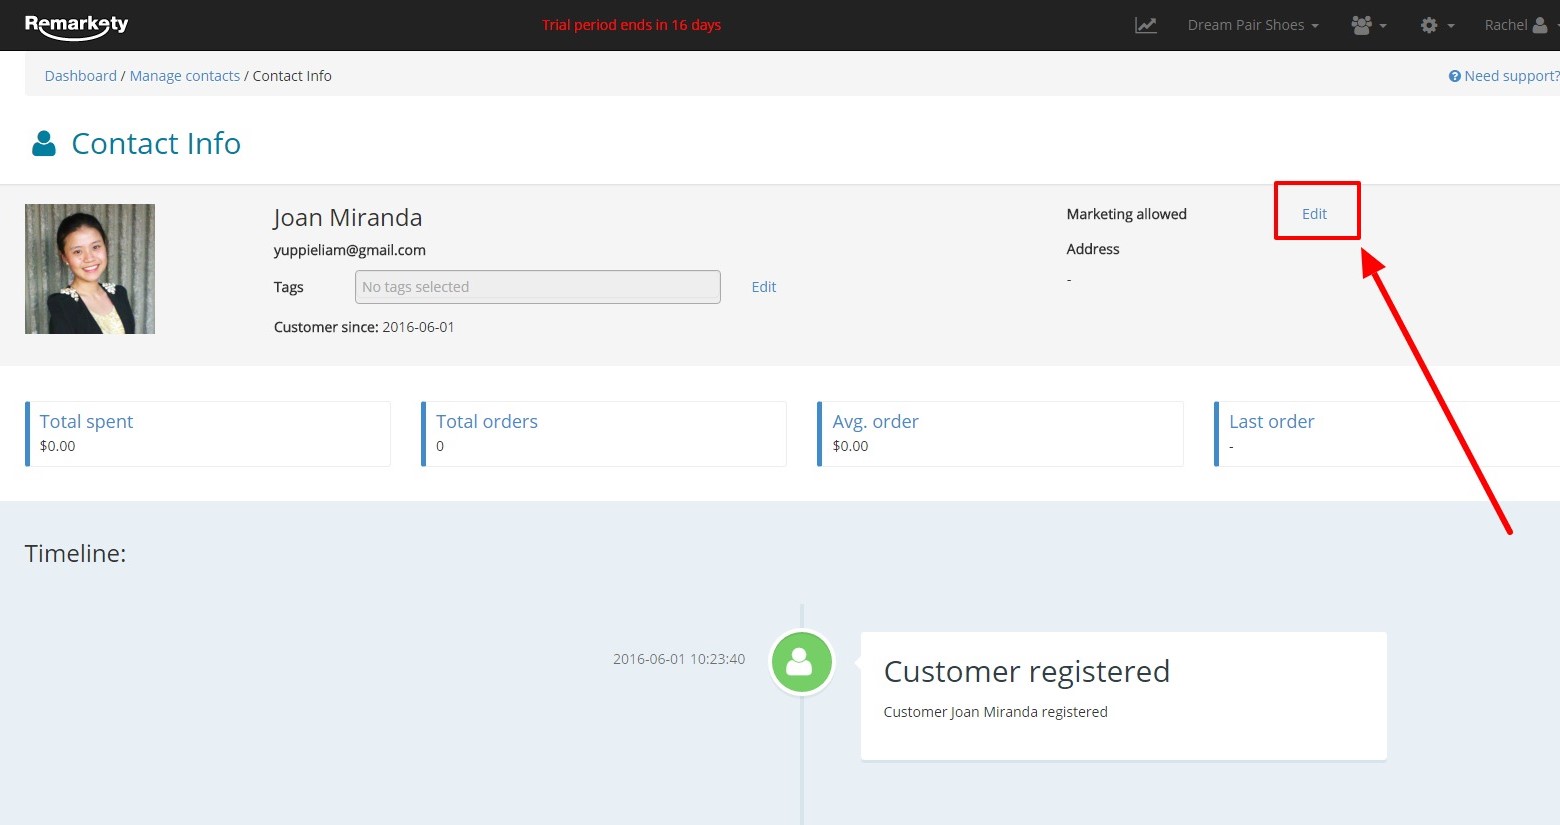Screen dimensions: 1560x825
Task: Click the yuppieliam@gmail.com email text
Action: click(x=350, y=250)
